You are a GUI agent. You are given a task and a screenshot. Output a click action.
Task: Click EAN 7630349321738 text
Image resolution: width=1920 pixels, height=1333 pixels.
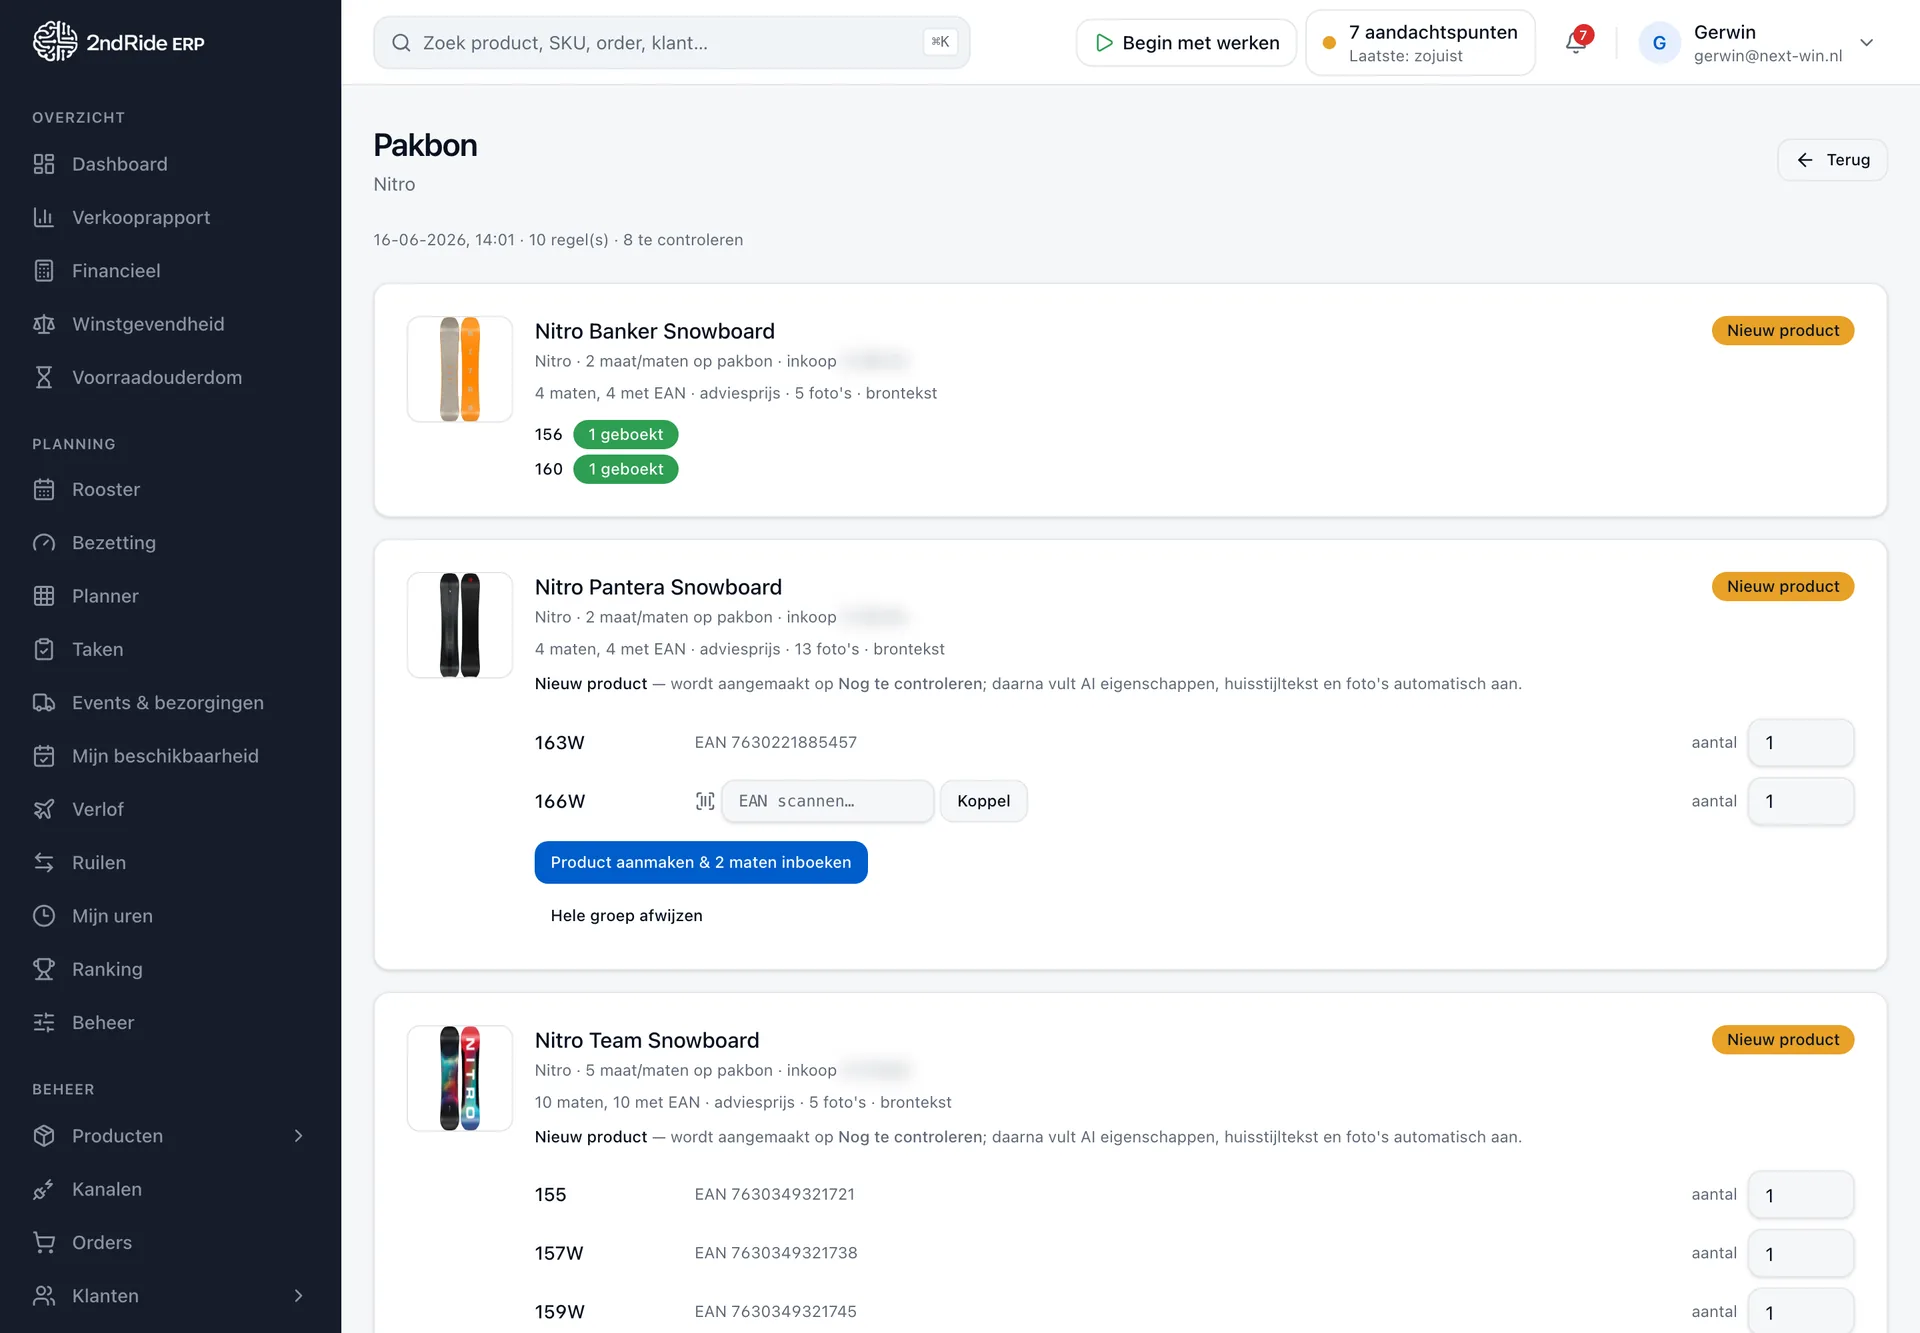coord(776,1253)
